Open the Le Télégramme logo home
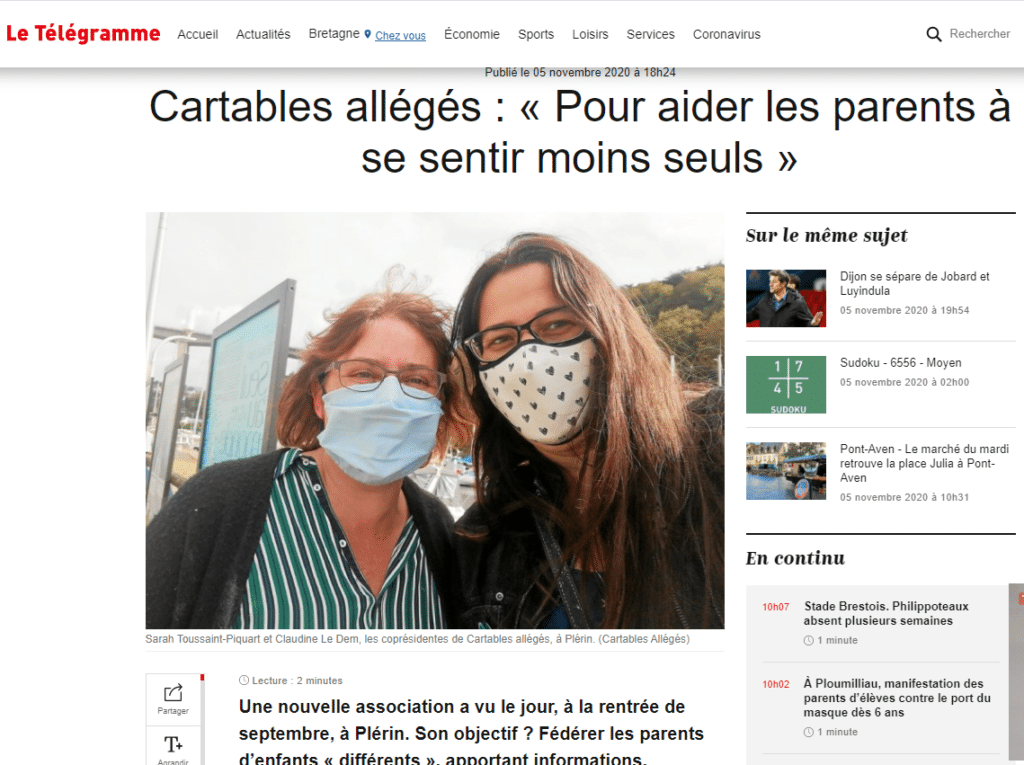 click(x=83, y=33)
